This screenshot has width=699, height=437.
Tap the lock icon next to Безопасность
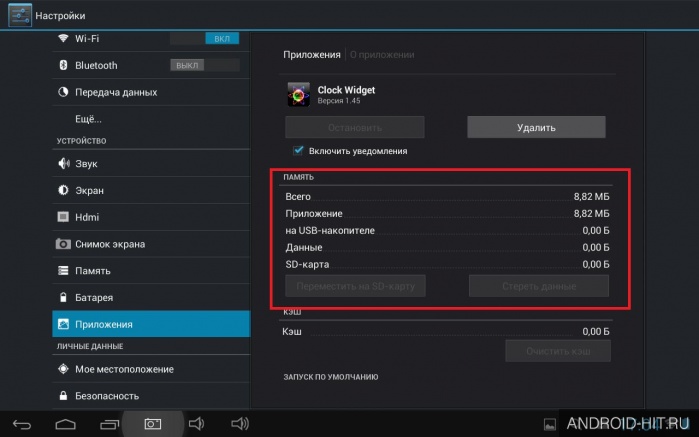click(63, 396)
